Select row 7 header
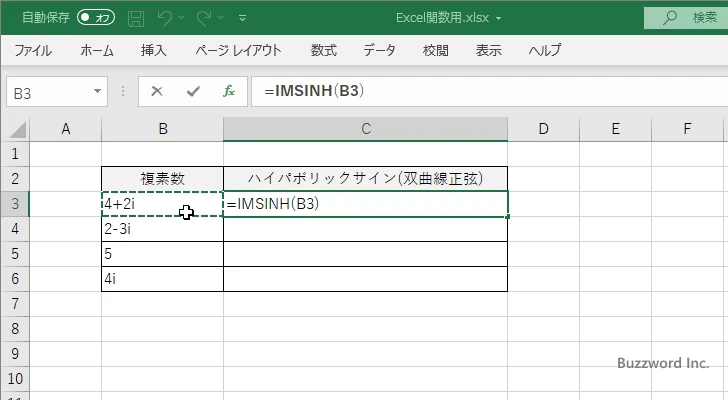Image resolution: width=728 pixels, height=400 pixels. [15, 304]
